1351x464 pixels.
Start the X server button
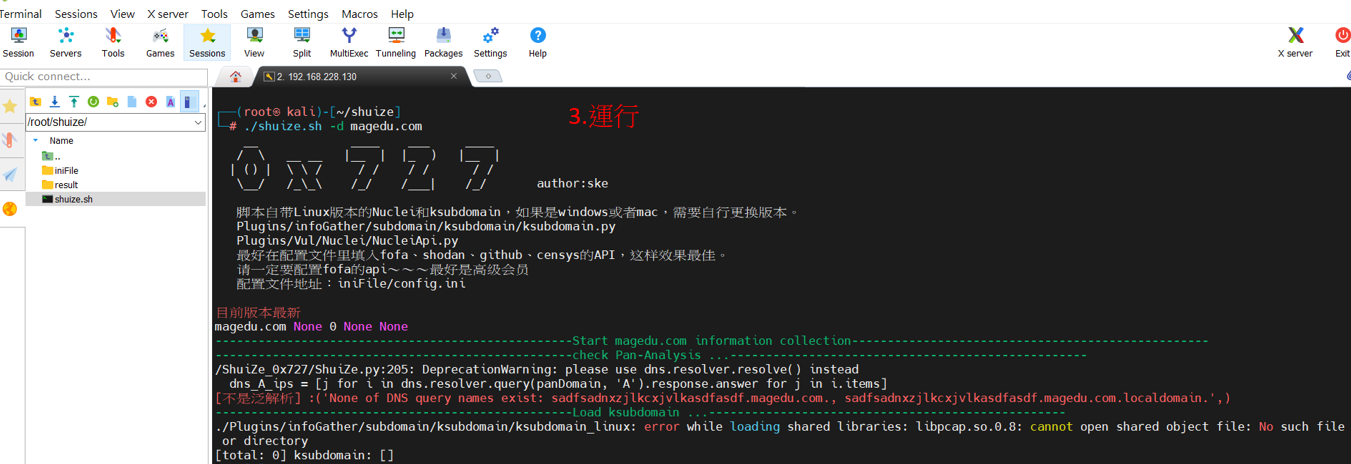click(1295, 42)
